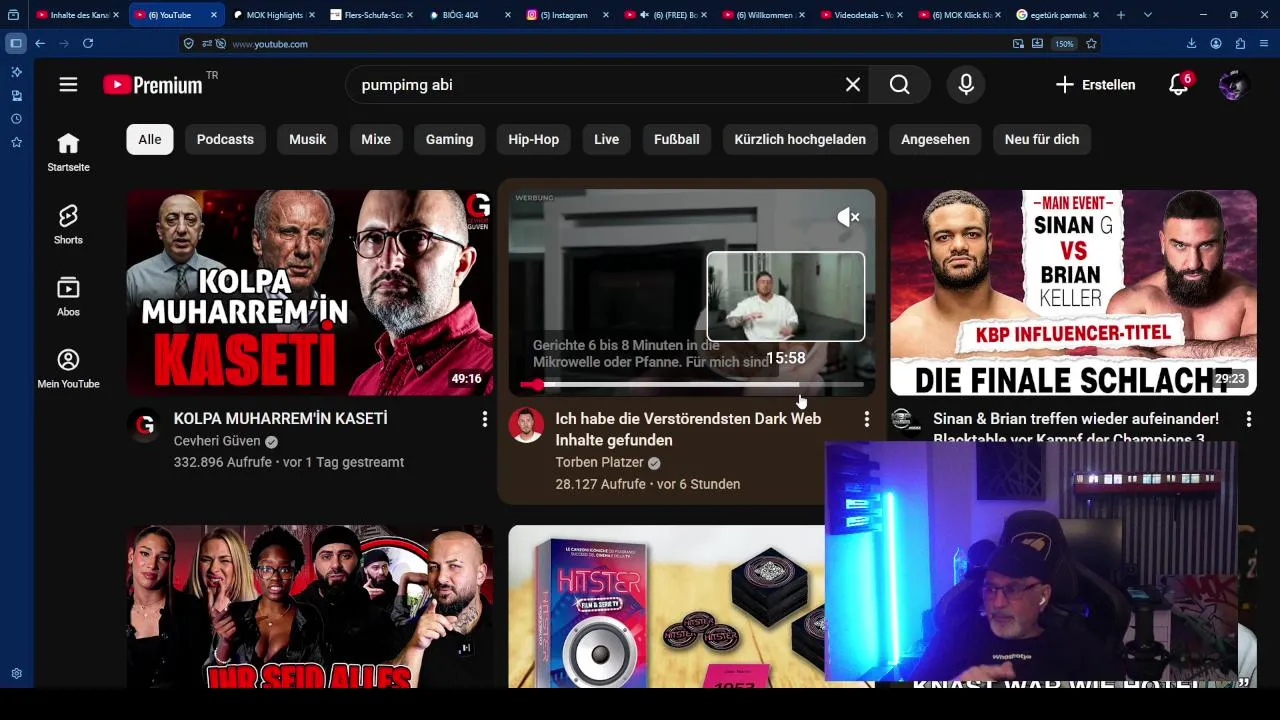Reload the page with the refresh icon
The height and width of the screenshot is (720, 1280).
88,43
